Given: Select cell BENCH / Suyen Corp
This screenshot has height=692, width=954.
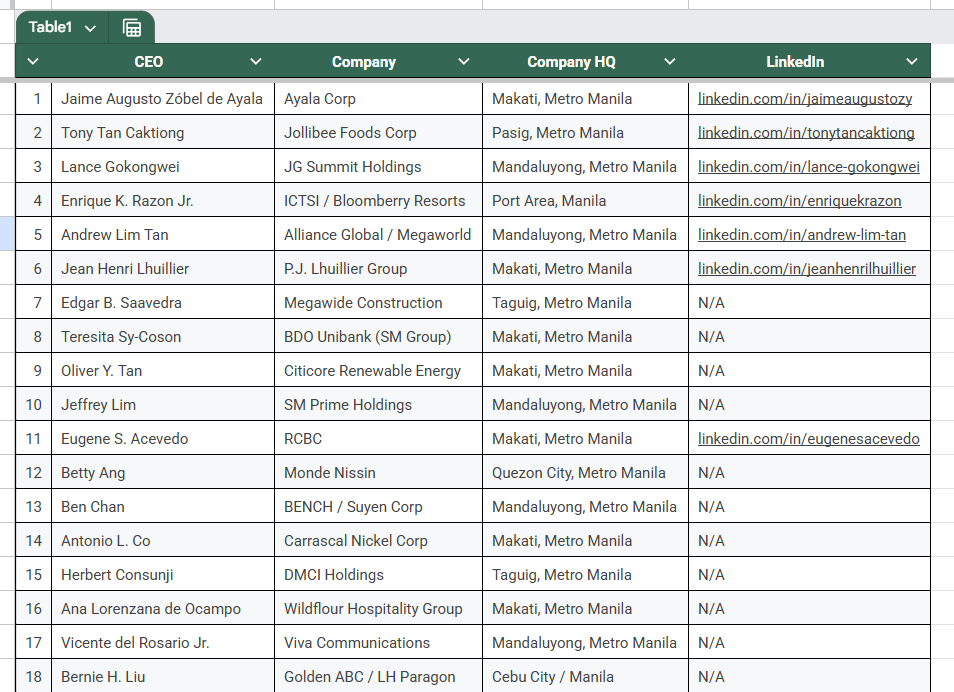Looking at the screenshot, I should 378,507.
